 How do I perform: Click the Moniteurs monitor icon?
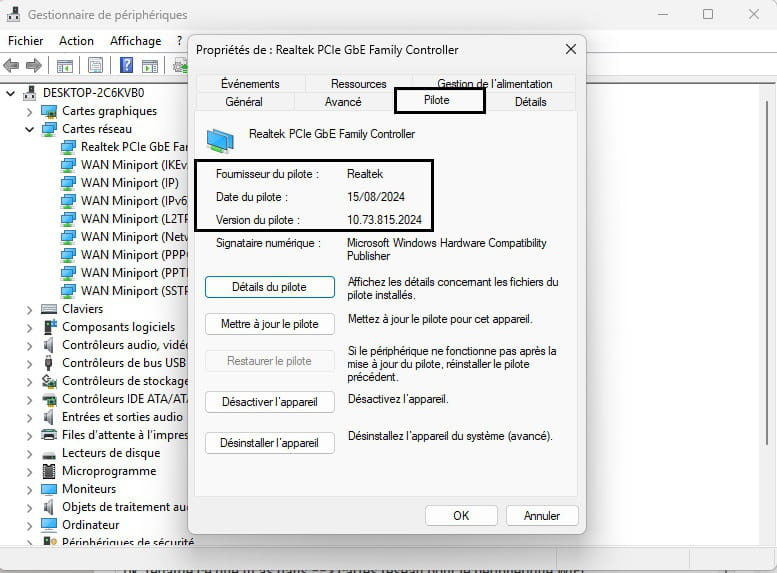[49, 489]
